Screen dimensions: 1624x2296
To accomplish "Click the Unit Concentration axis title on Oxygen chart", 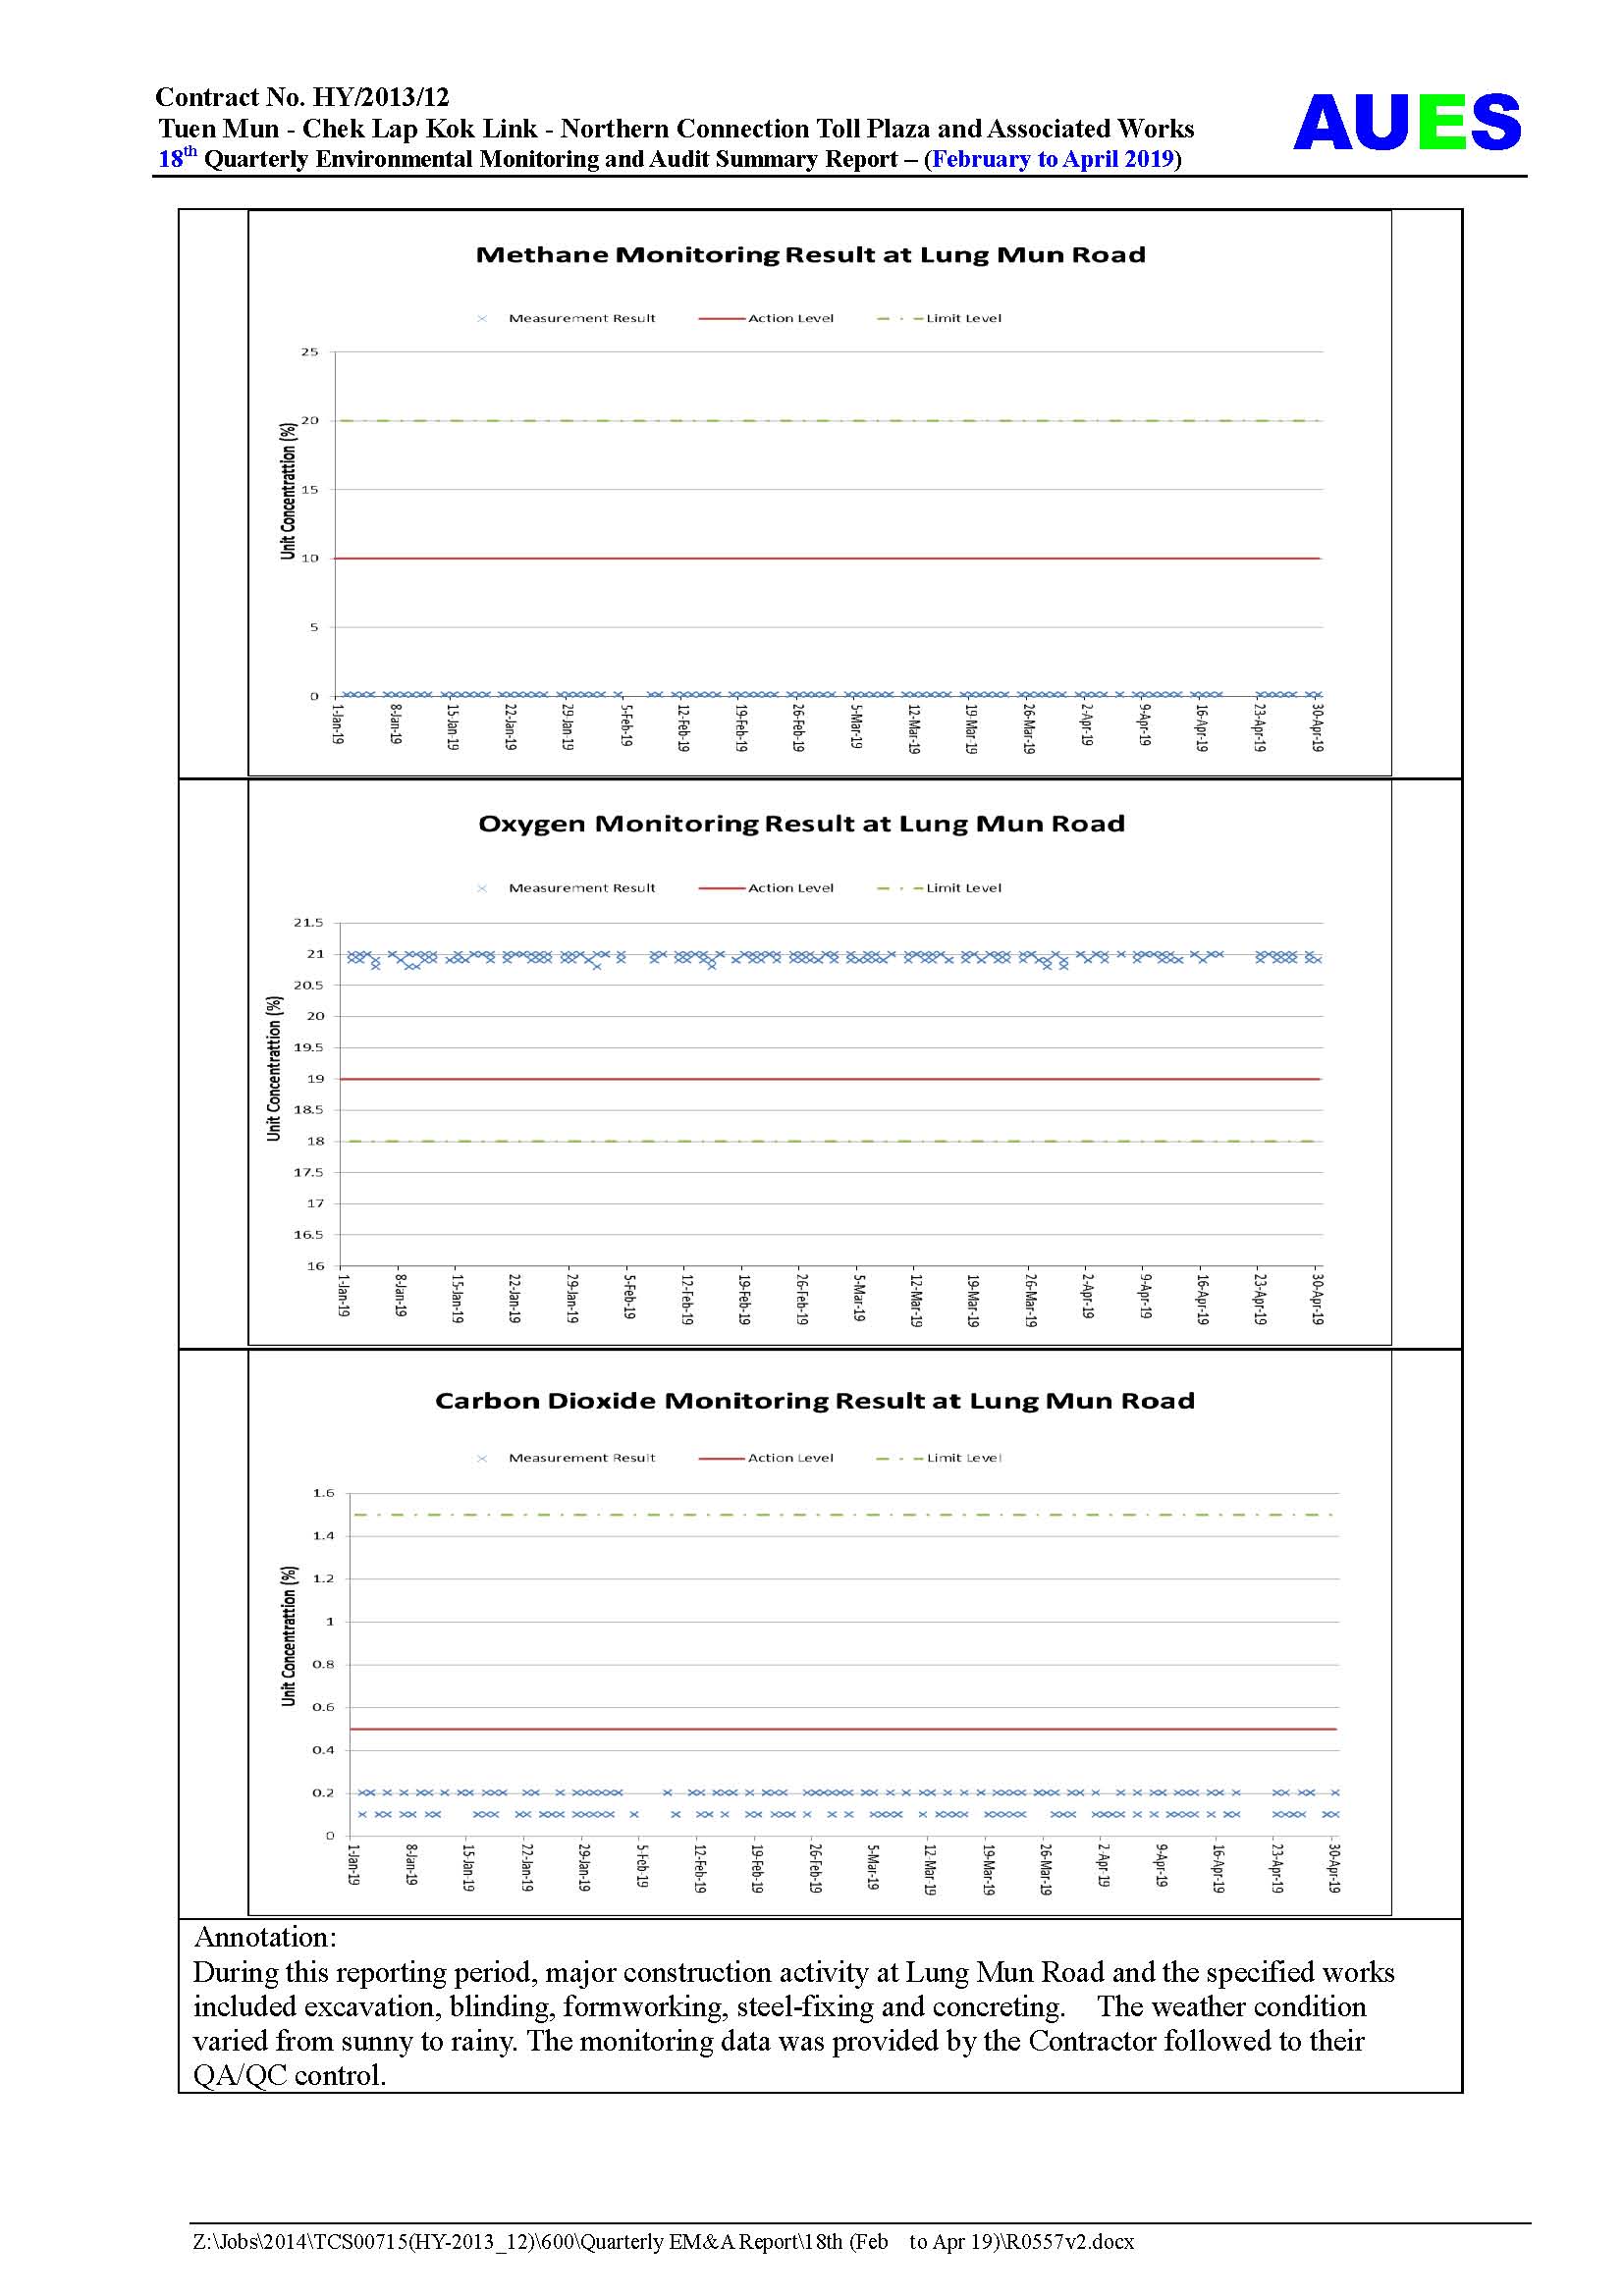I will point(274,1068).
